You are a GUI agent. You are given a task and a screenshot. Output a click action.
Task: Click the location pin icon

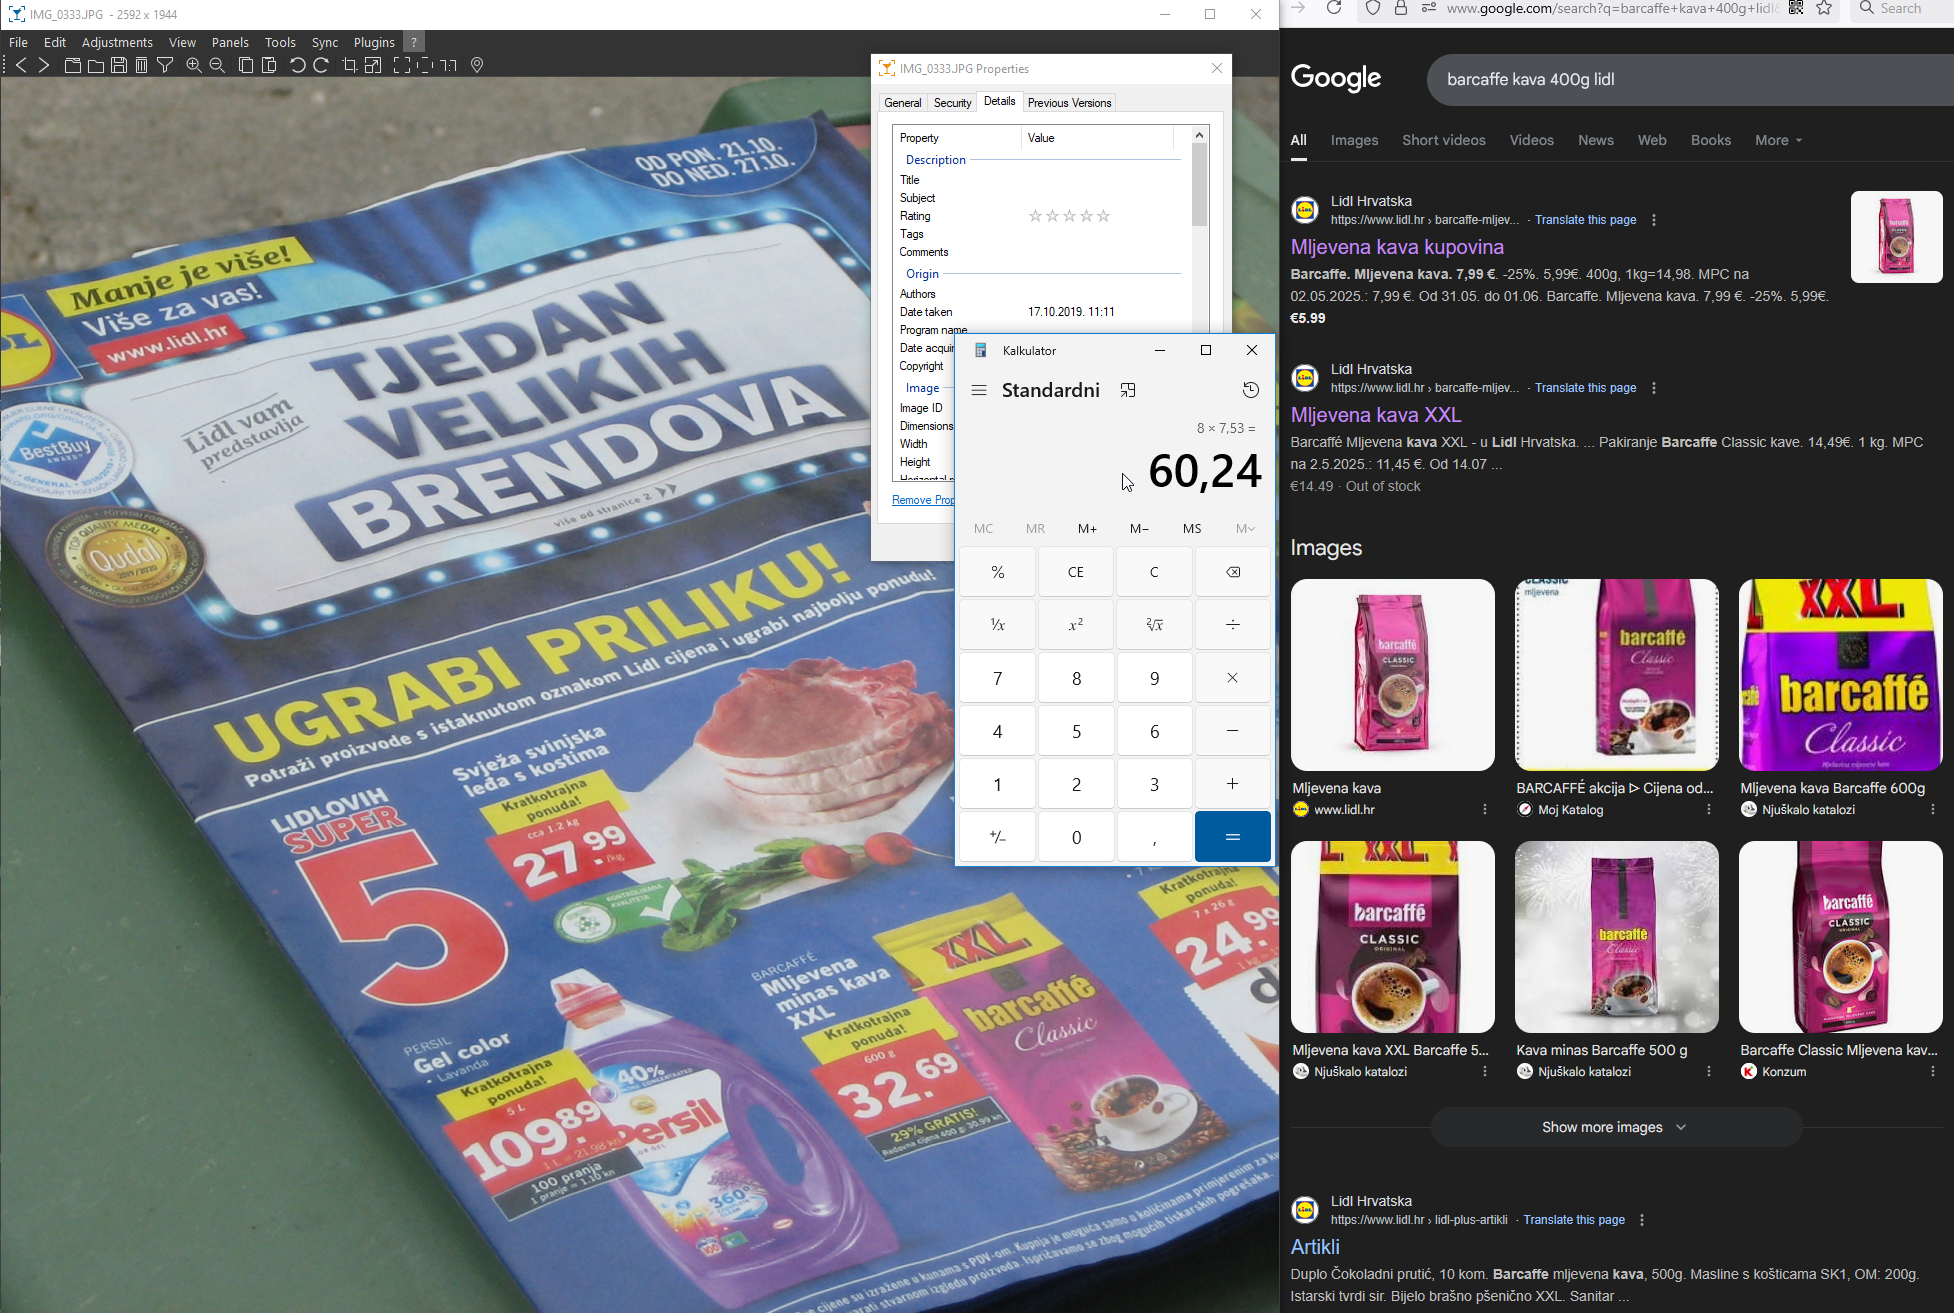(477, 65)
